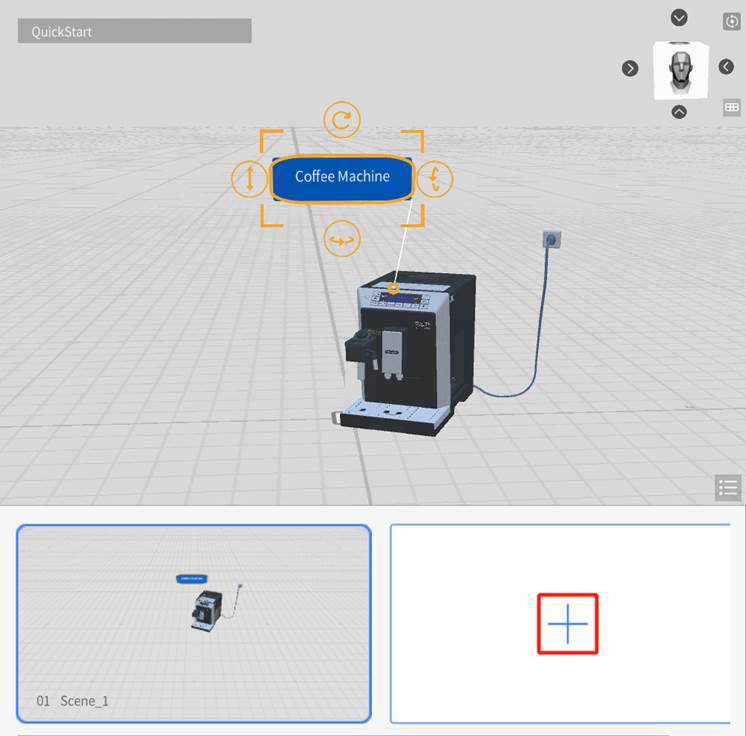Click the tilt rotation handle right of label
Viewport: 746px width, 736px height.
pos(435,179)
